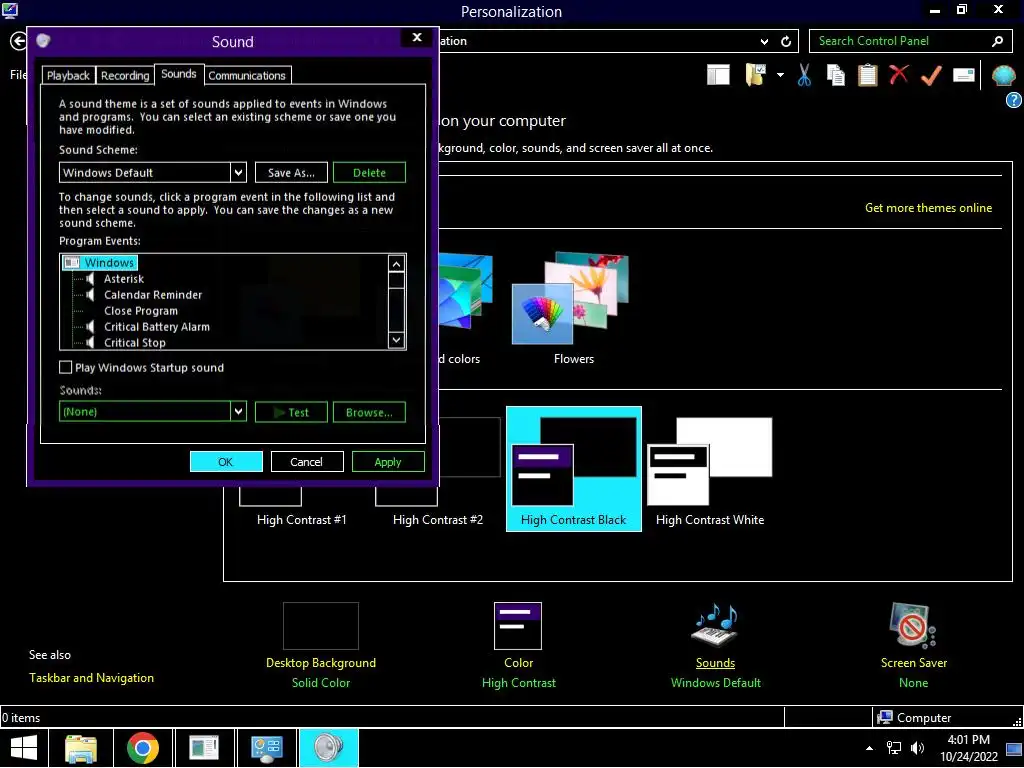The image size is (1024, 768).
Task: Open the Taskbar and Navigation link
Action: tap(91, 678)
